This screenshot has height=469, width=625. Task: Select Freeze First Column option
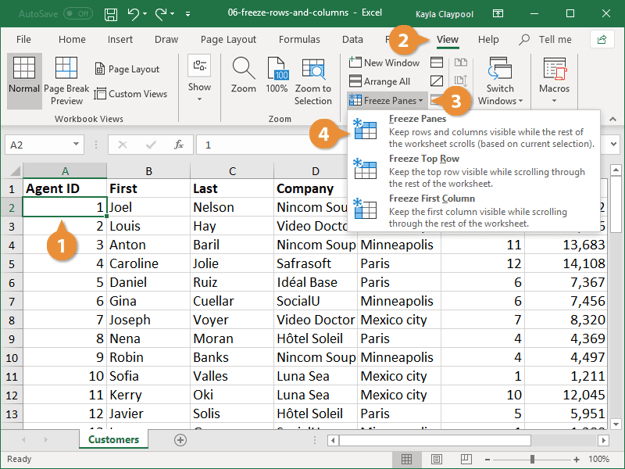pos(431,198)
